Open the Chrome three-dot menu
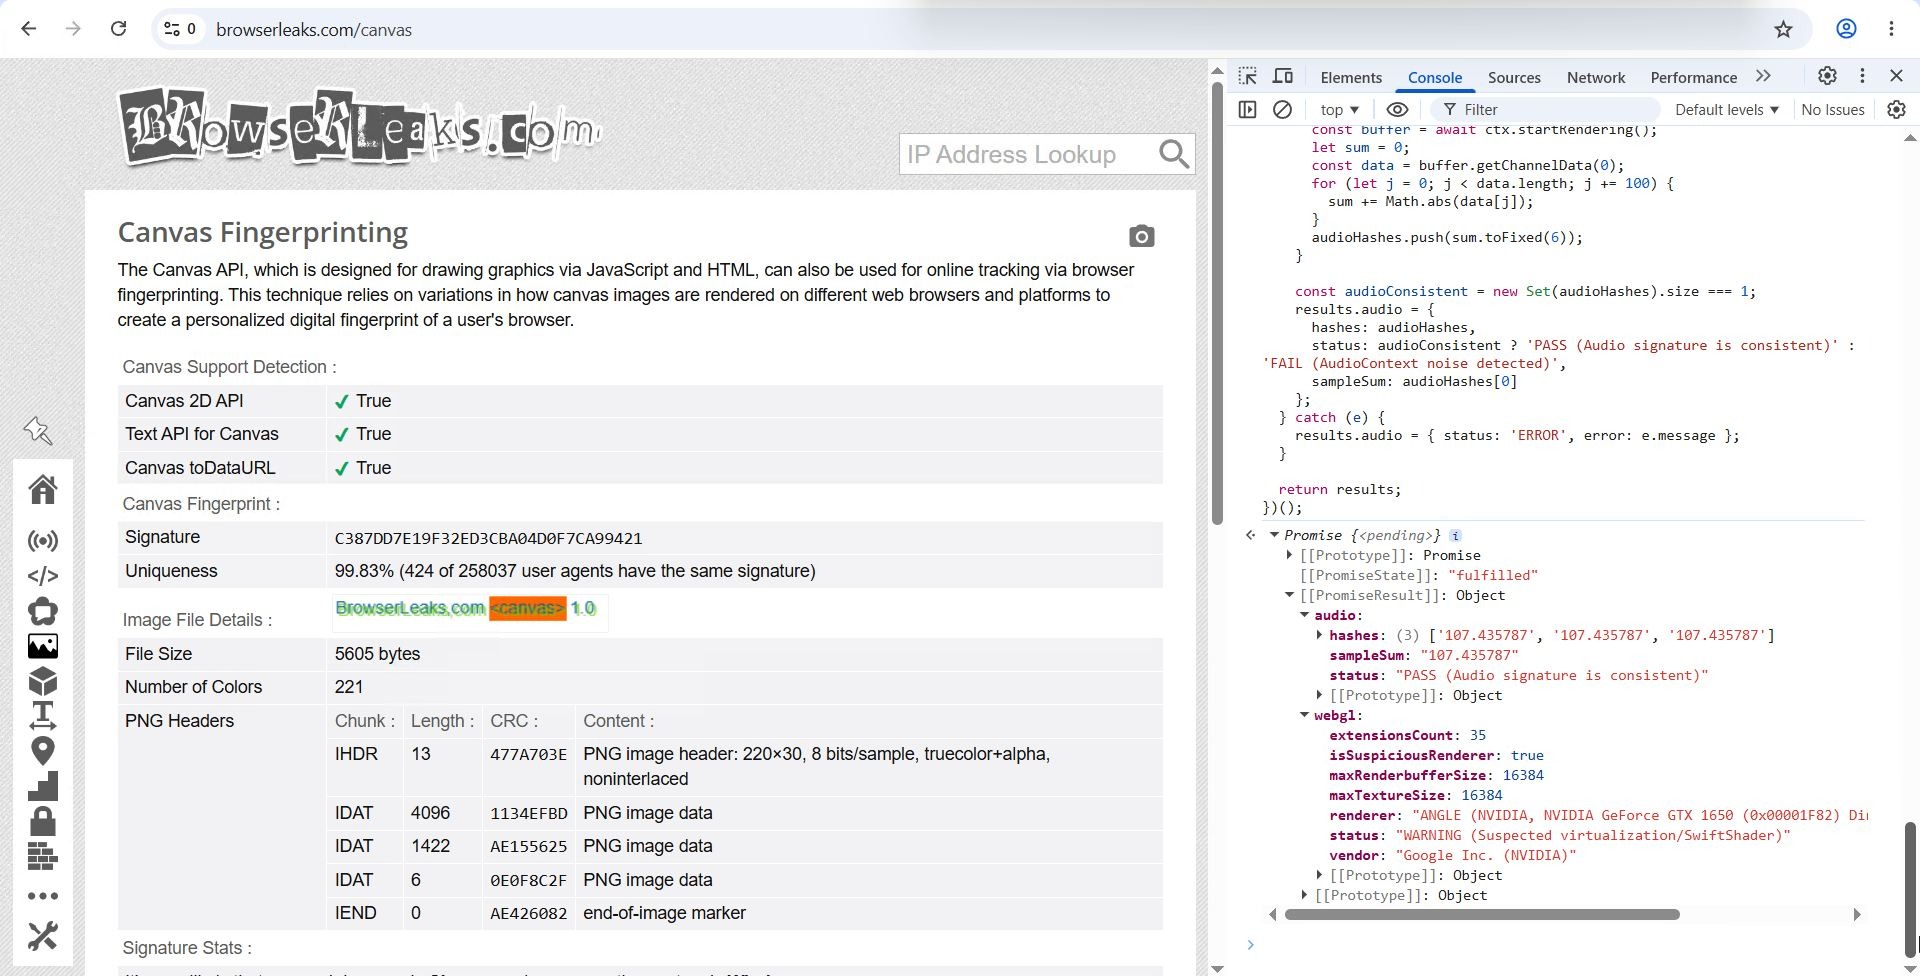Screen dimensions: 1920x976 tap(1891, 29)
